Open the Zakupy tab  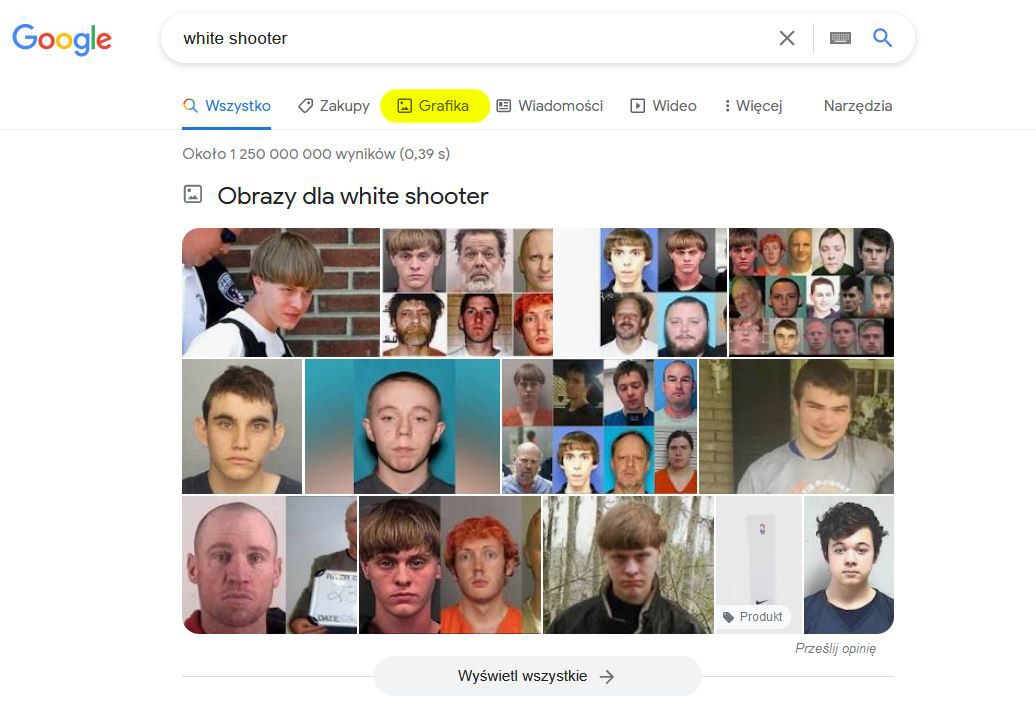334,106
